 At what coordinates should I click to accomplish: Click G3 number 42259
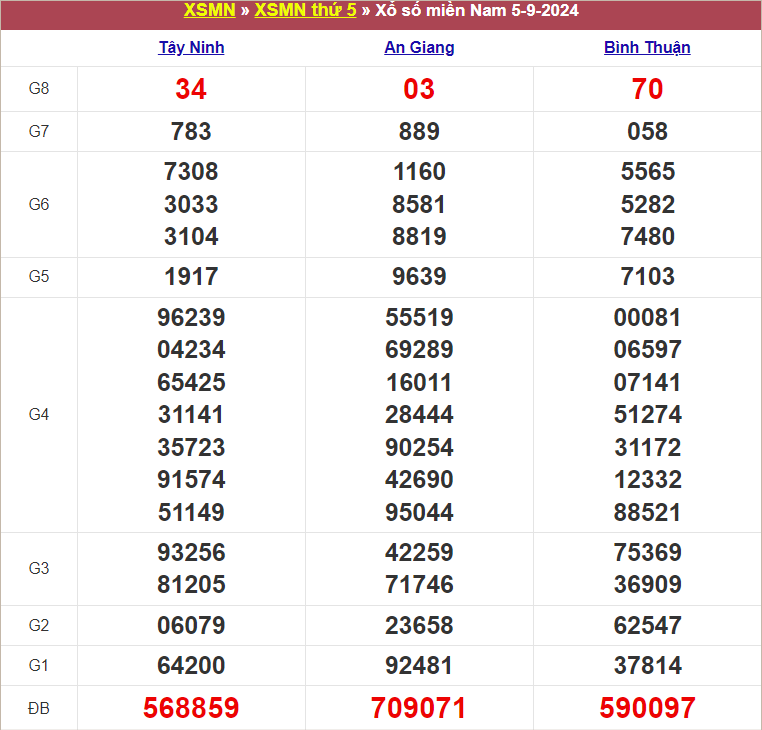coord(419,552)
